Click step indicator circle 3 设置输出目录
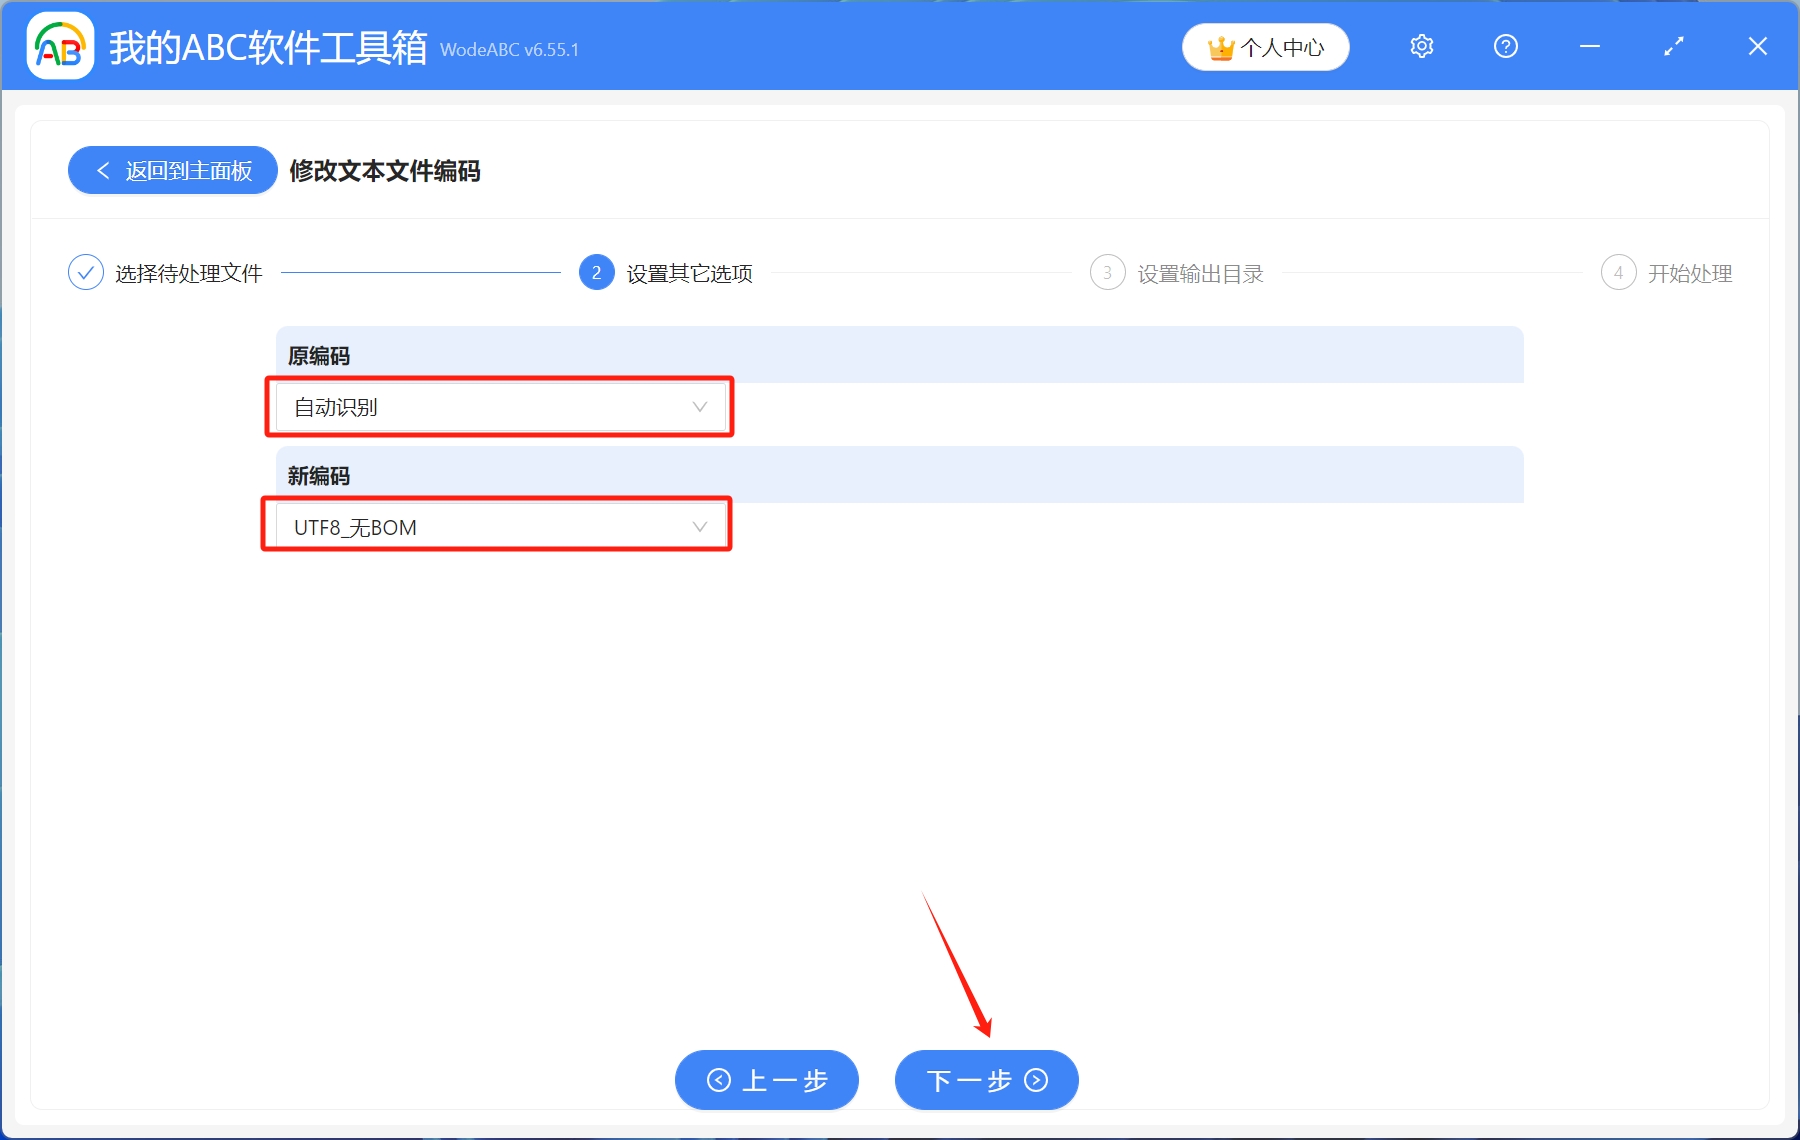1800x1140 pixels. (x=1107, y=272)
